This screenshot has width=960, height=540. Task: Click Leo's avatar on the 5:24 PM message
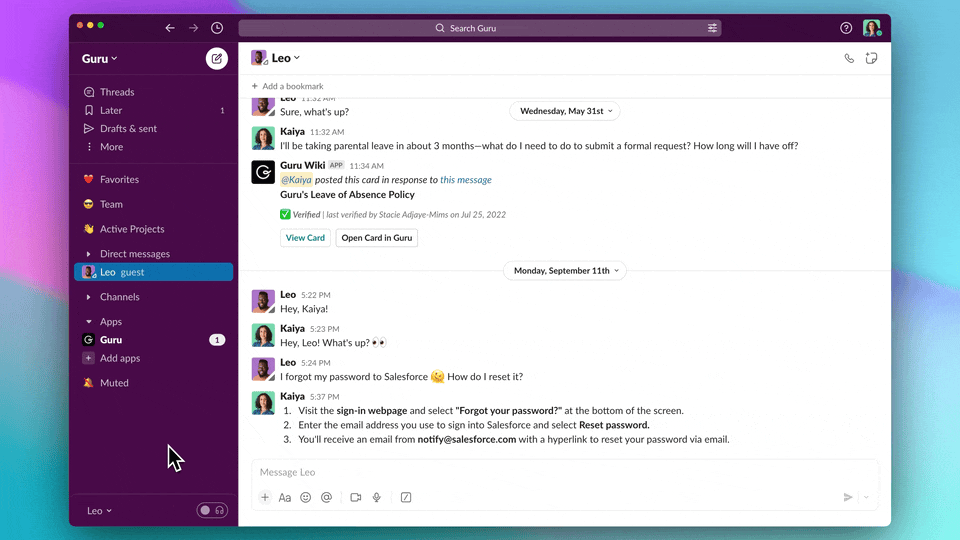pos(263,369)
